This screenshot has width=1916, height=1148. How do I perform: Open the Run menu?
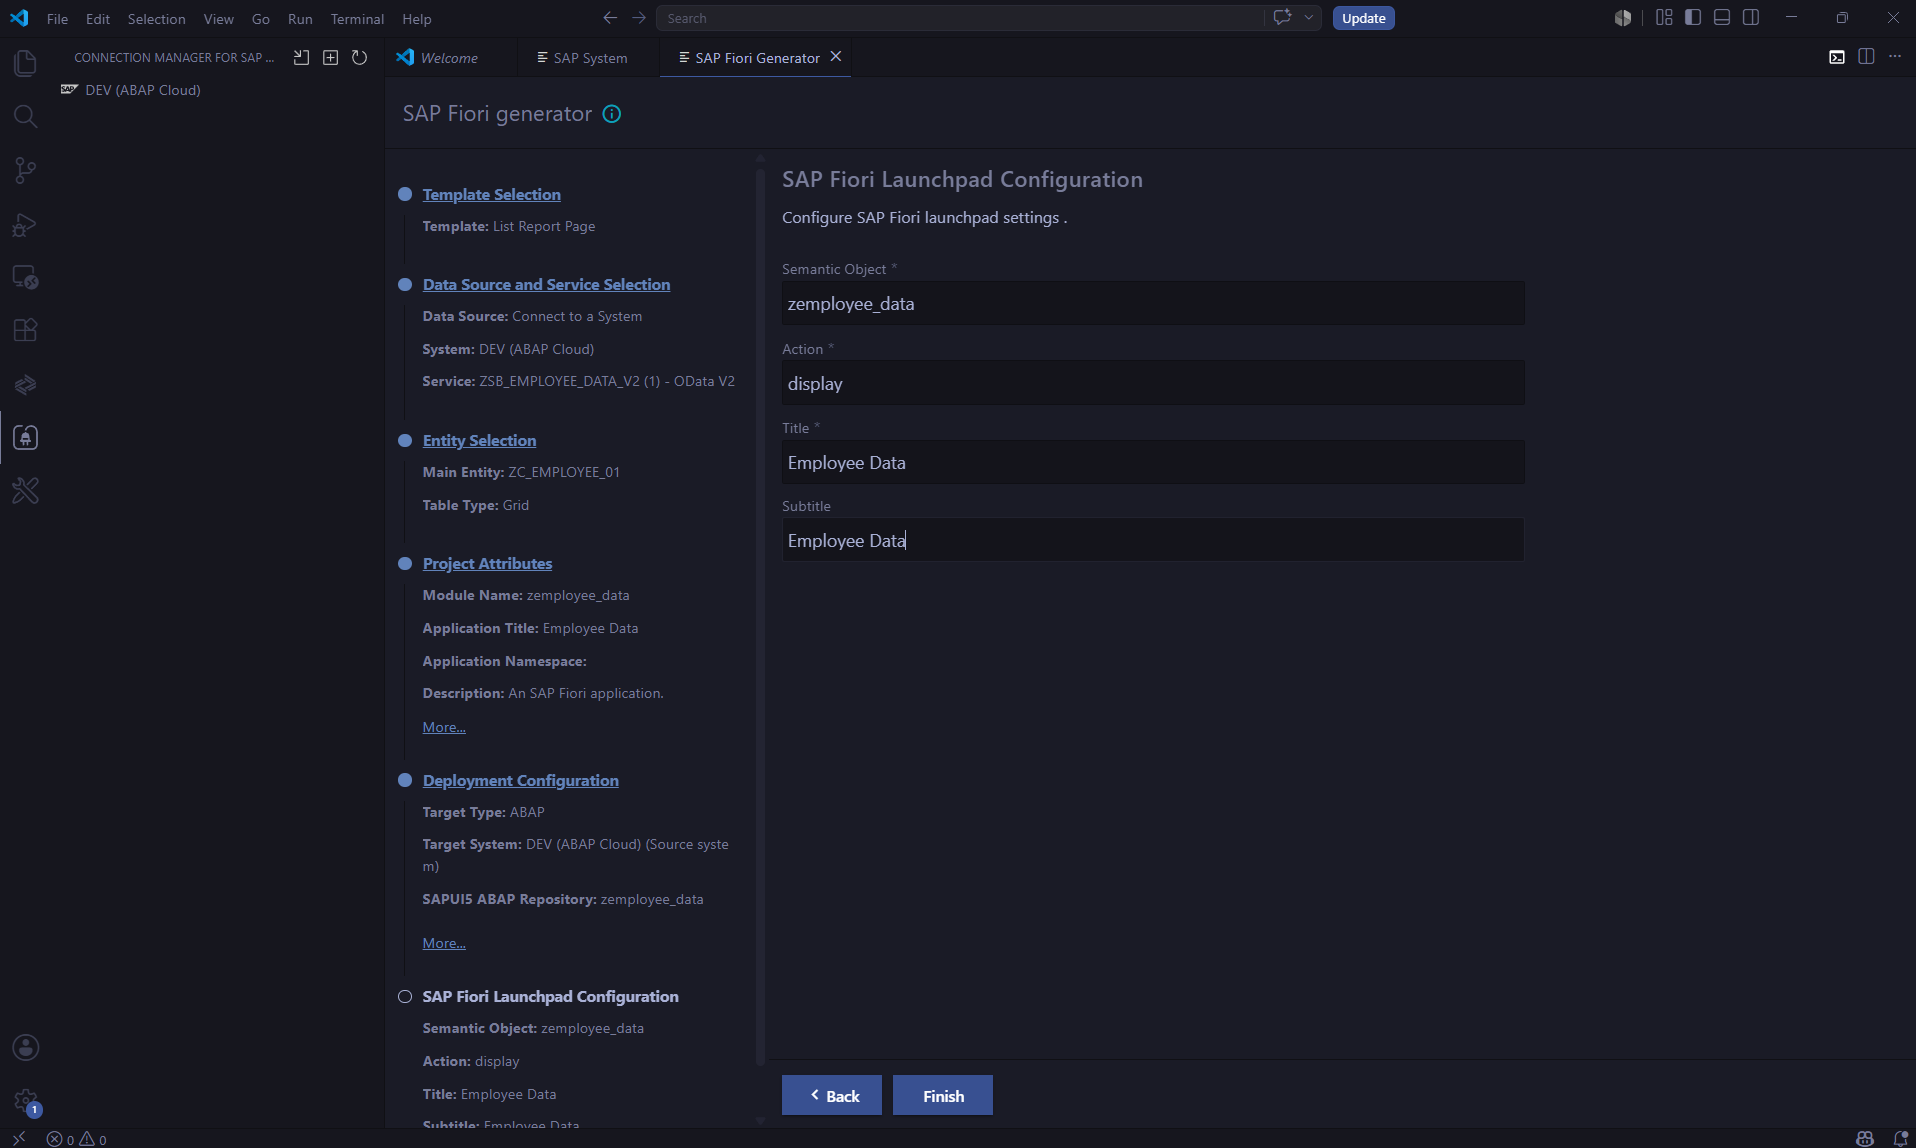pos(300,19)
